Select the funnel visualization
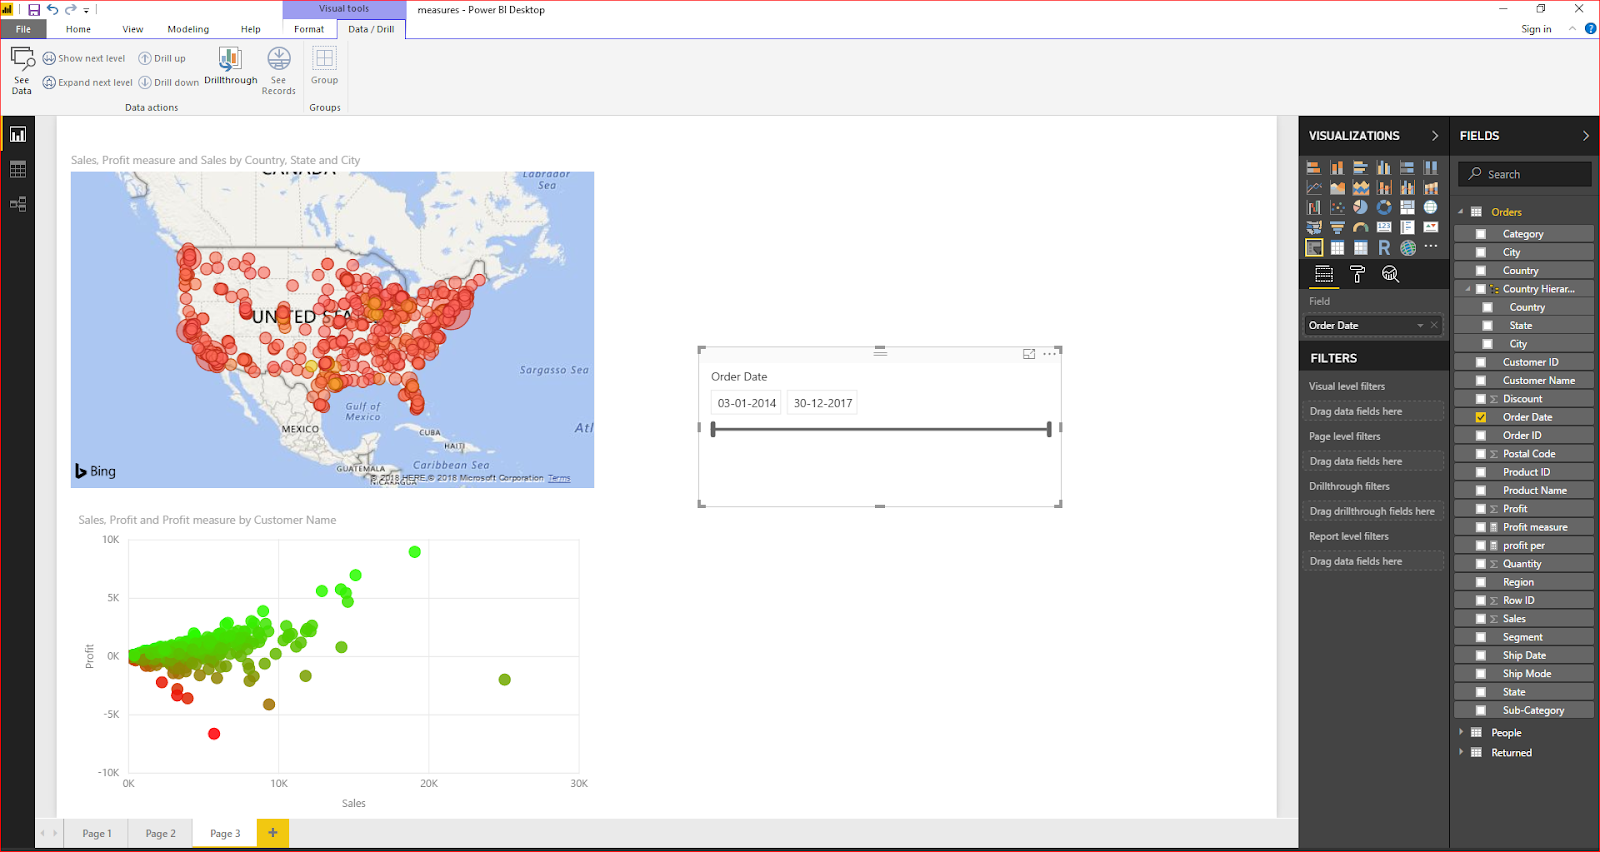 [1337, 228]
